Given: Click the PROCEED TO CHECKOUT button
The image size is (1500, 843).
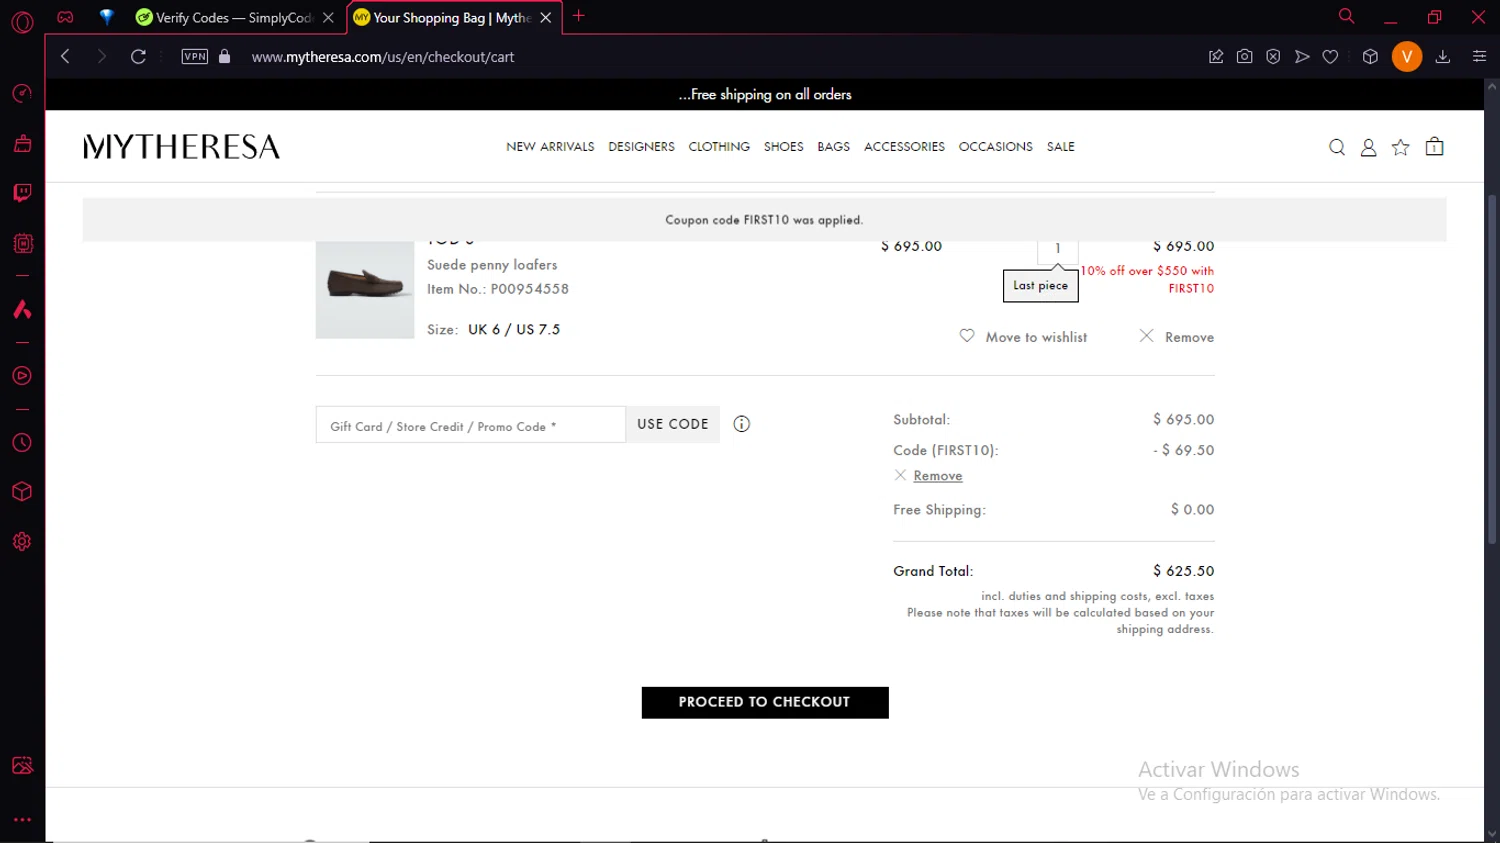Looking at the screenshot, I should (x=765, y=702).
